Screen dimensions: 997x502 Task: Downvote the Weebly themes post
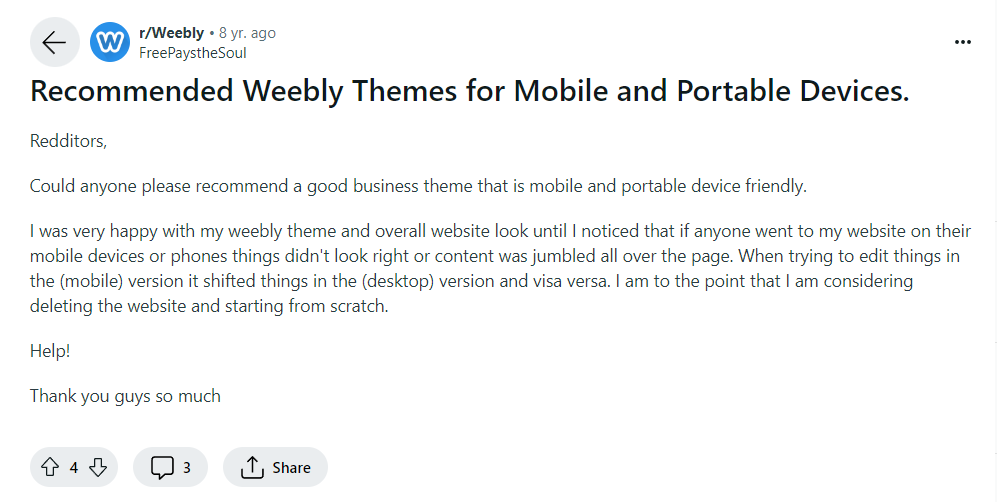(x=98, y=467)
